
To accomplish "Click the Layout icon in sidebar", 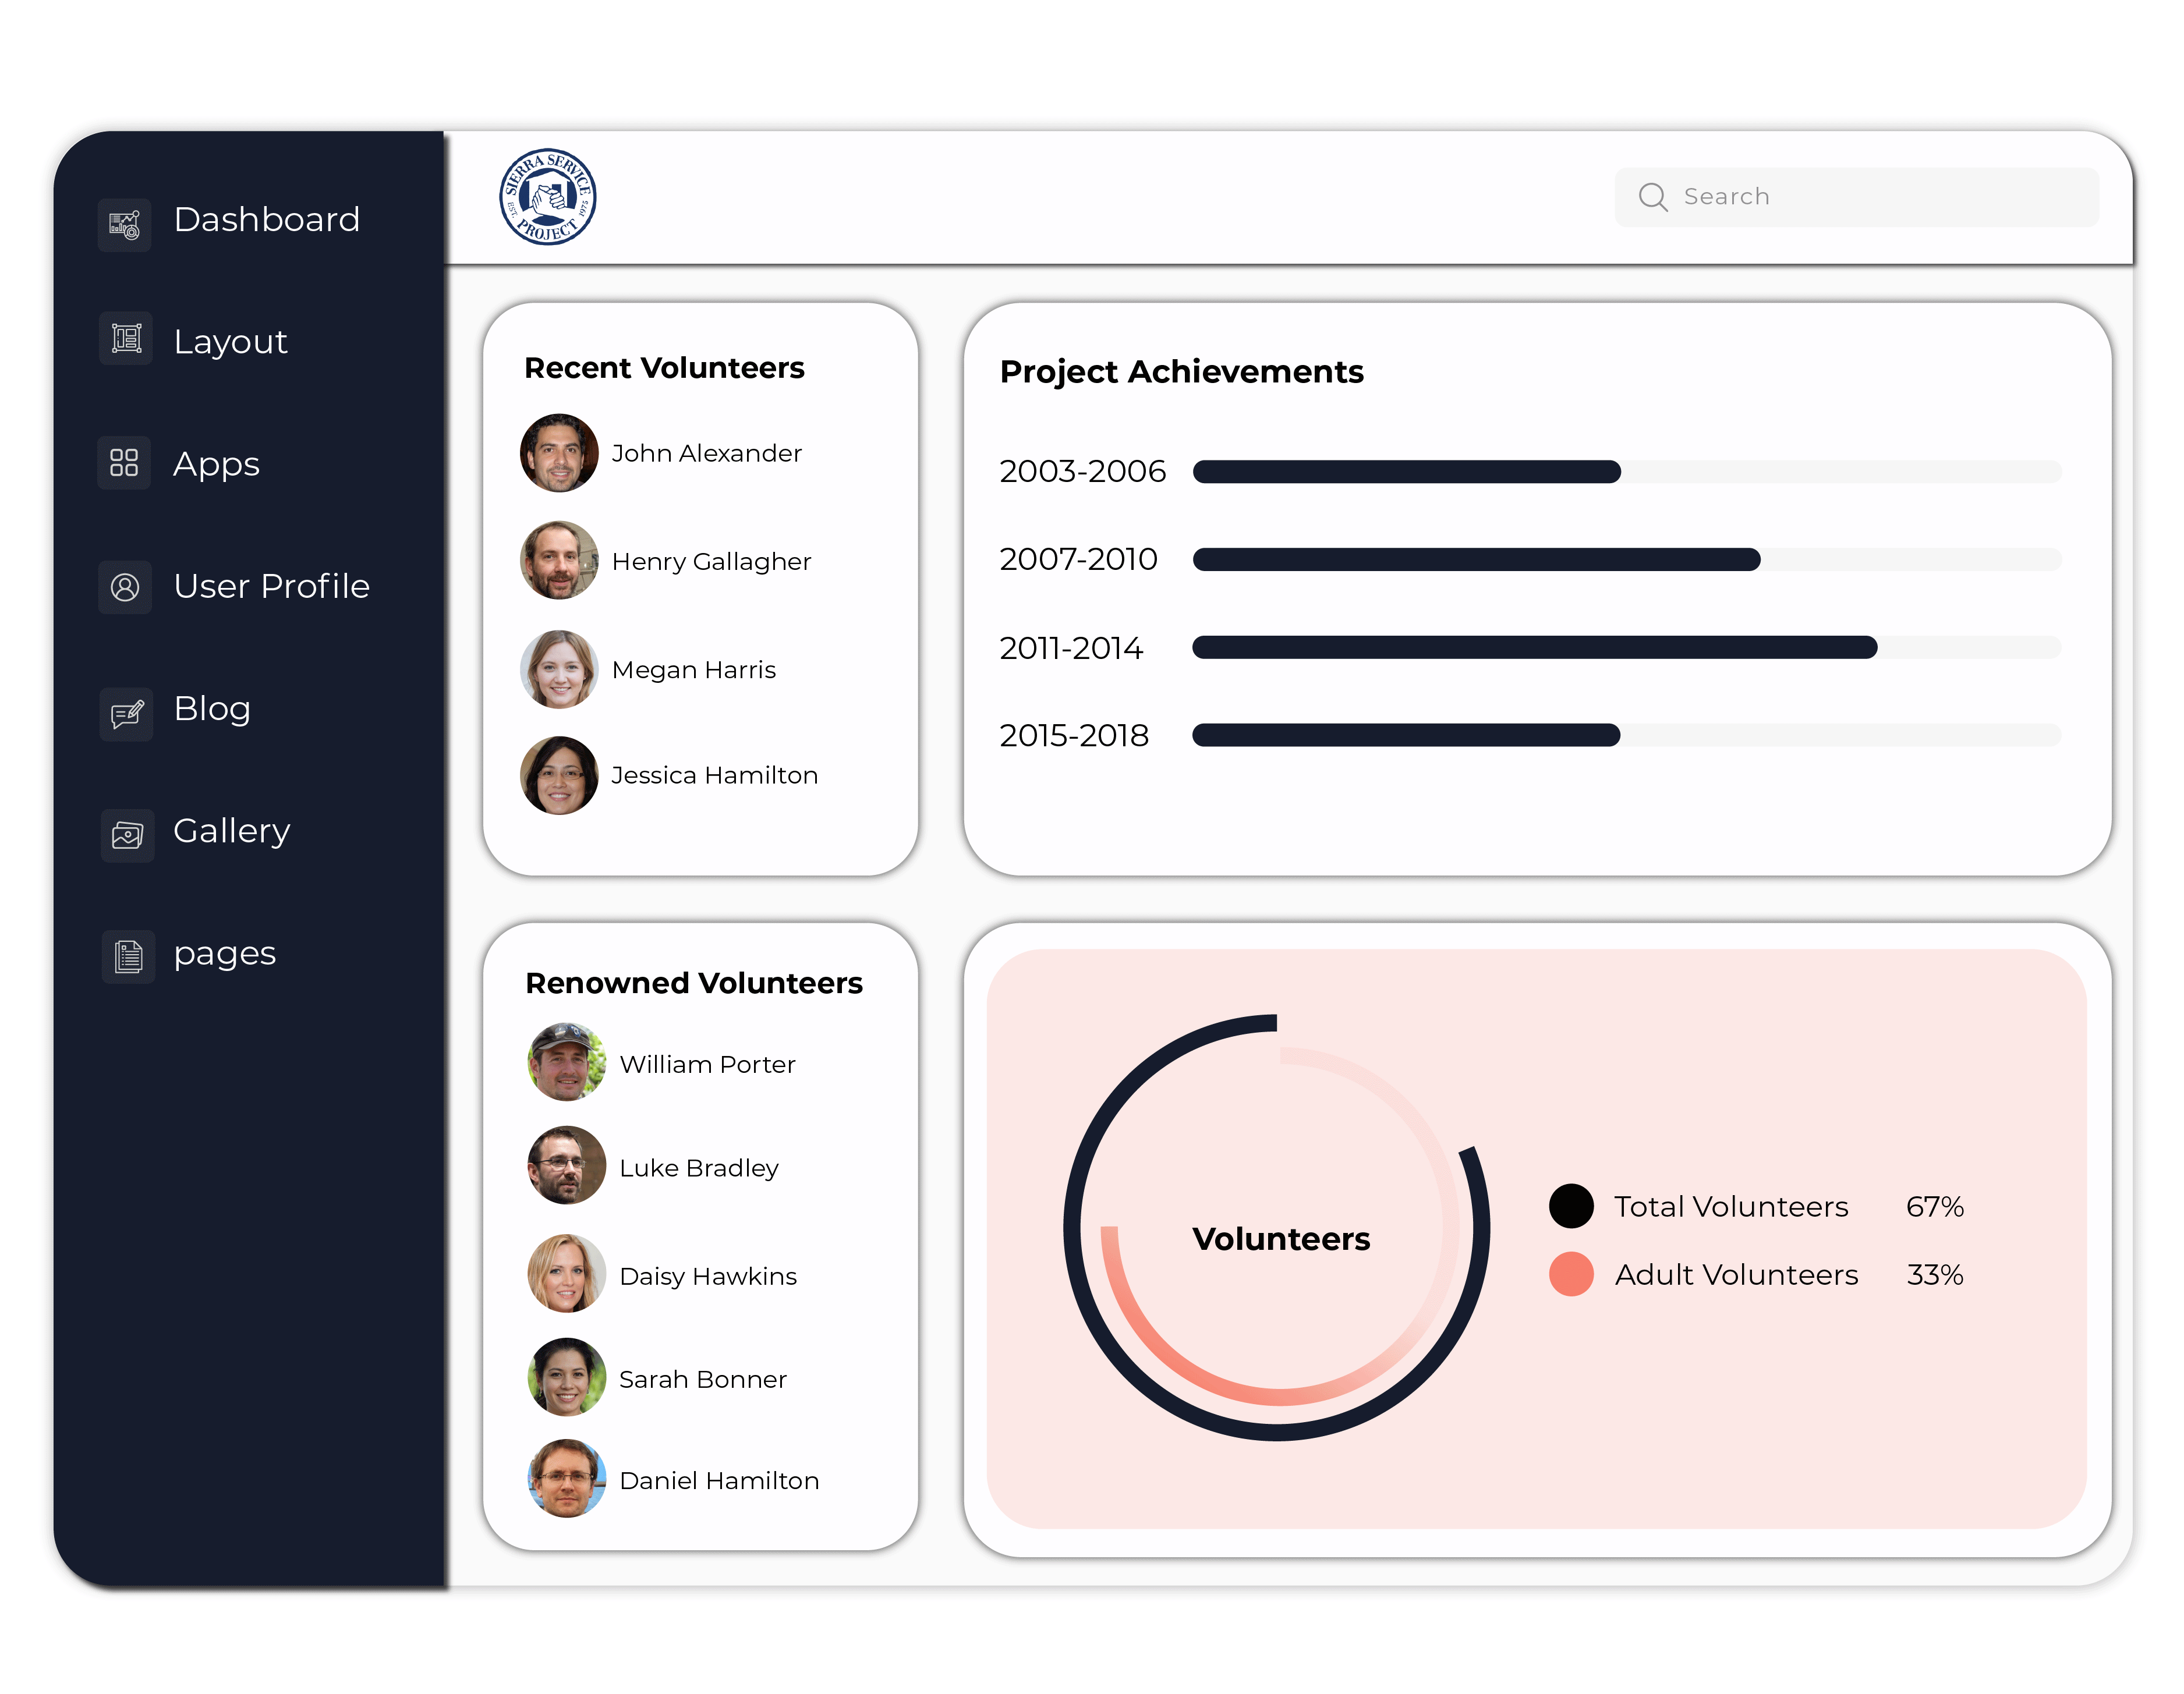I will [126, 339].
